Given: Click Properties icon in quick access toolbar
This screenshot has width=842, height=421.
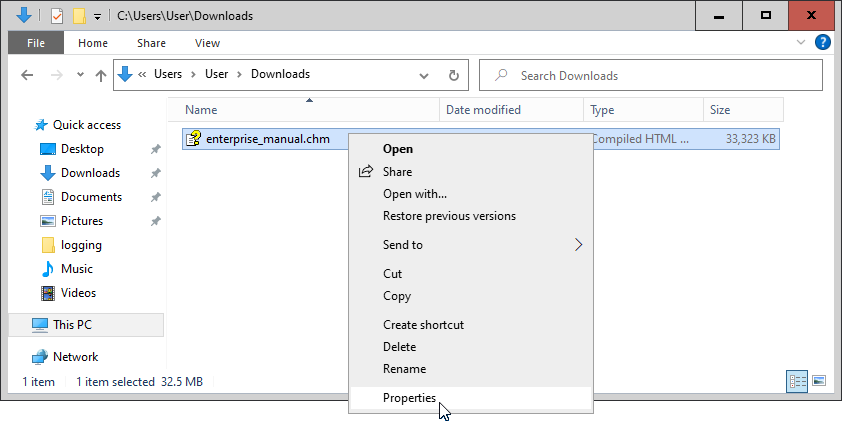Looking at the screenshot, I should click(x=57, y=16).
